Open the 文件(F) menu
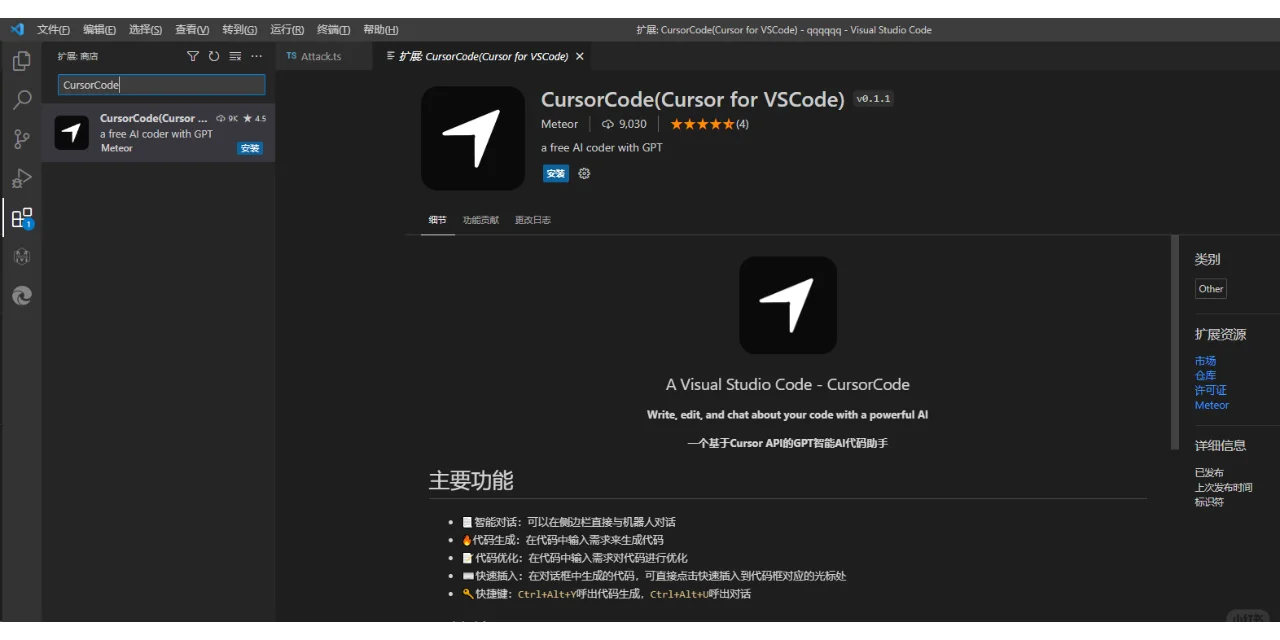The width and height of the screenshot is (1280, 640). (x=53, y=30)
